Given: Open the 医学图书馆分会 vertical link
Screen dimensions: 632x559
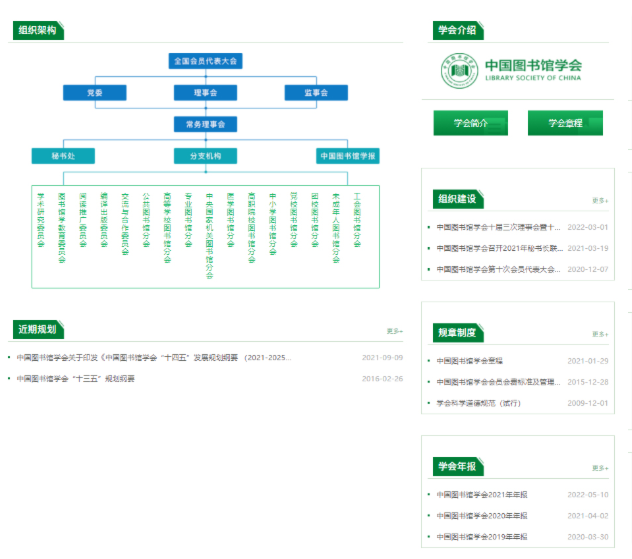Looking at the screenshot, I should pyautogui.click(x=231, y=220).
